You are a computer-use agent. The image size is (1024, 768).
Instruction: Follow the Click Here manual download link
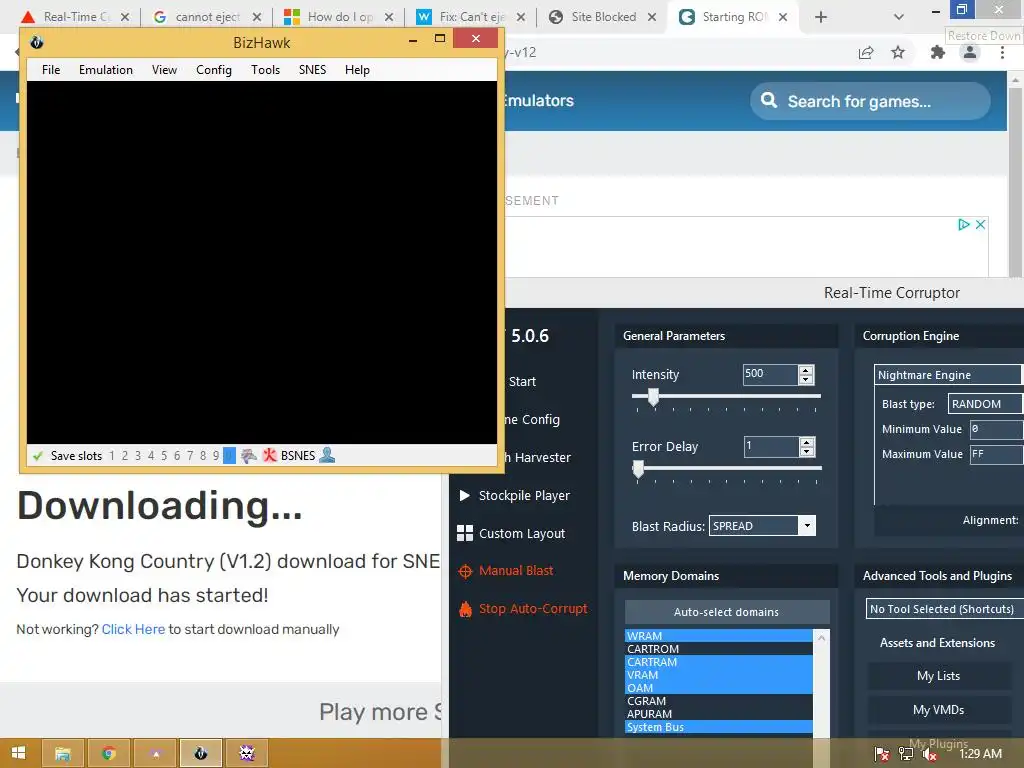[133, 629]
